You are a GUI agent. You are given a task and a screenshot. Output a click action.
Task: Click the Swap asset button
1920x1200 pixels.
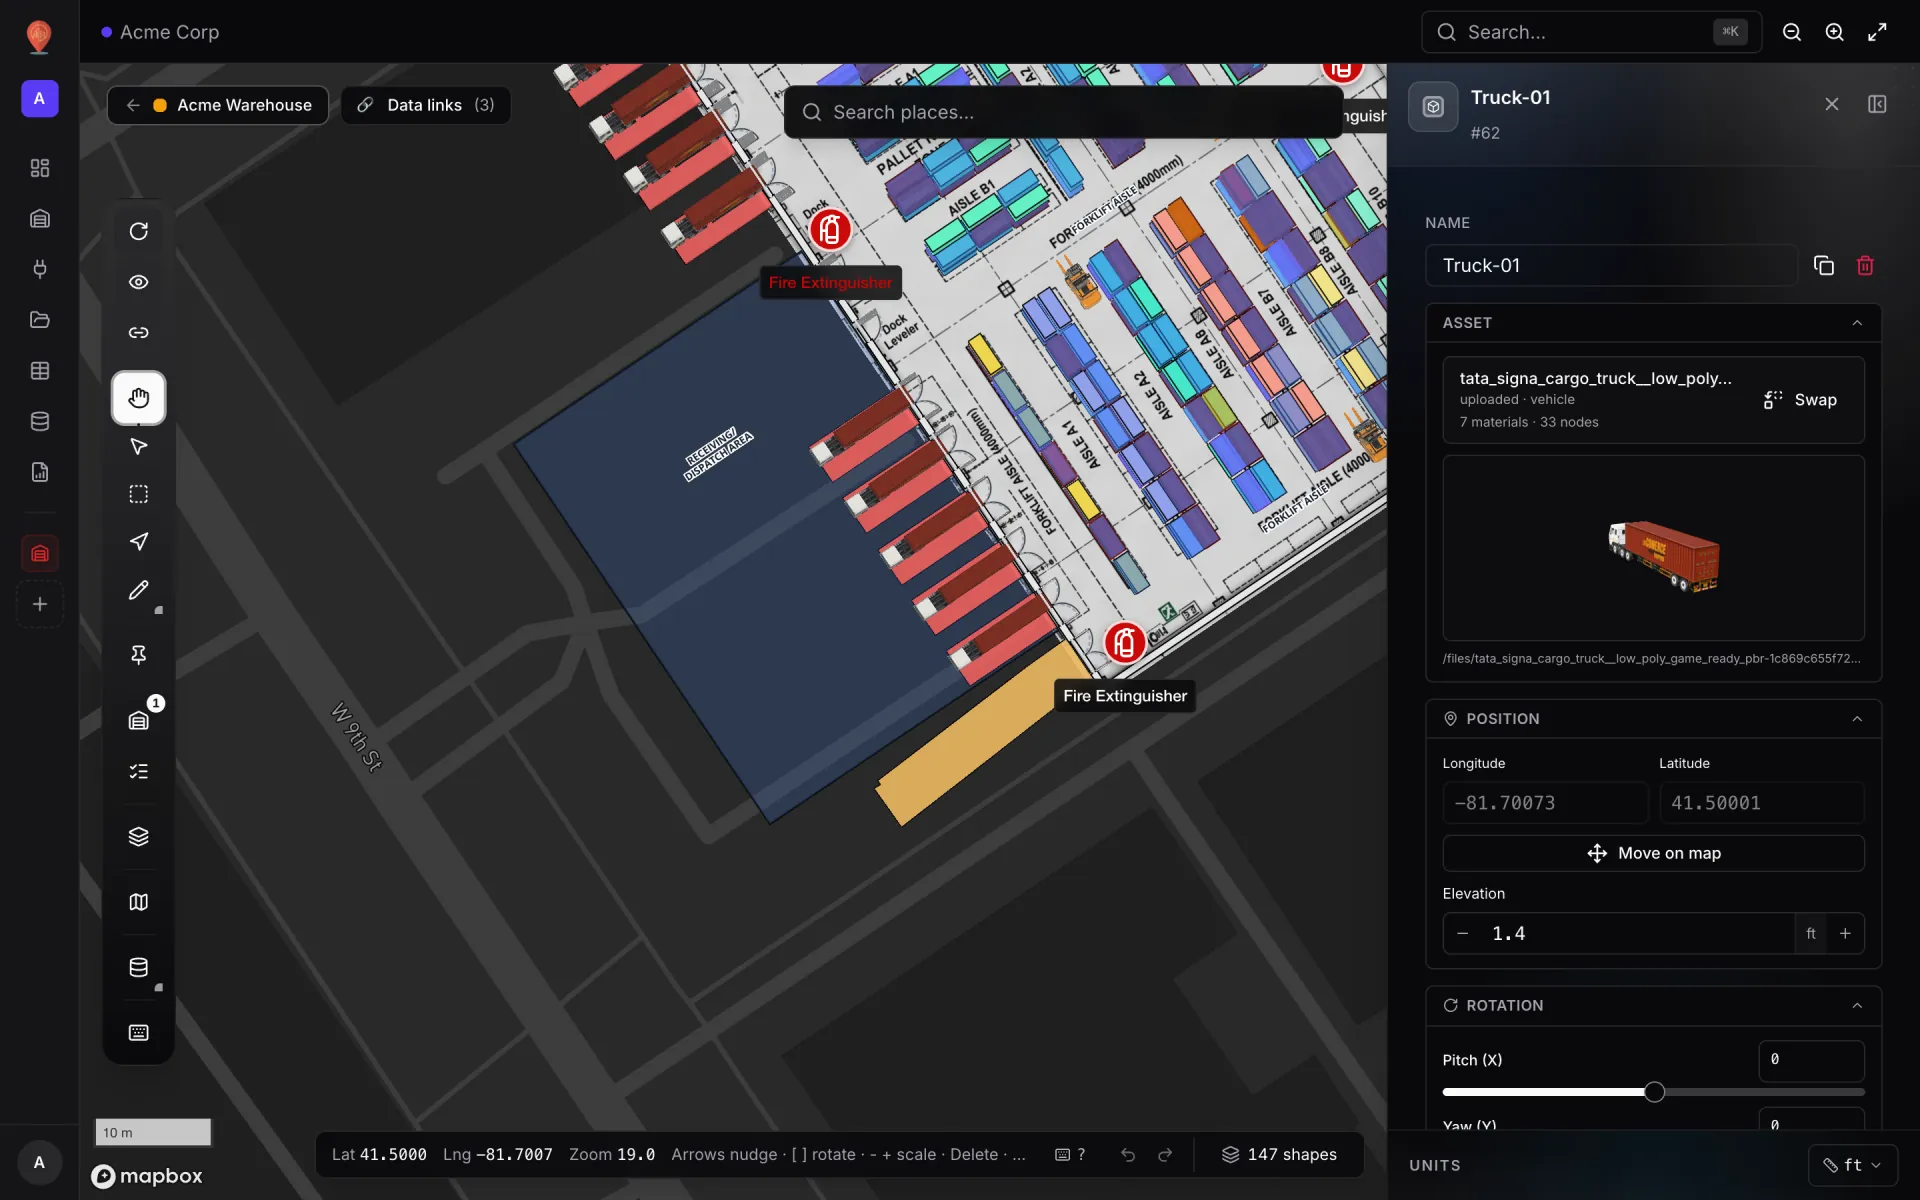coord(1800,400)
